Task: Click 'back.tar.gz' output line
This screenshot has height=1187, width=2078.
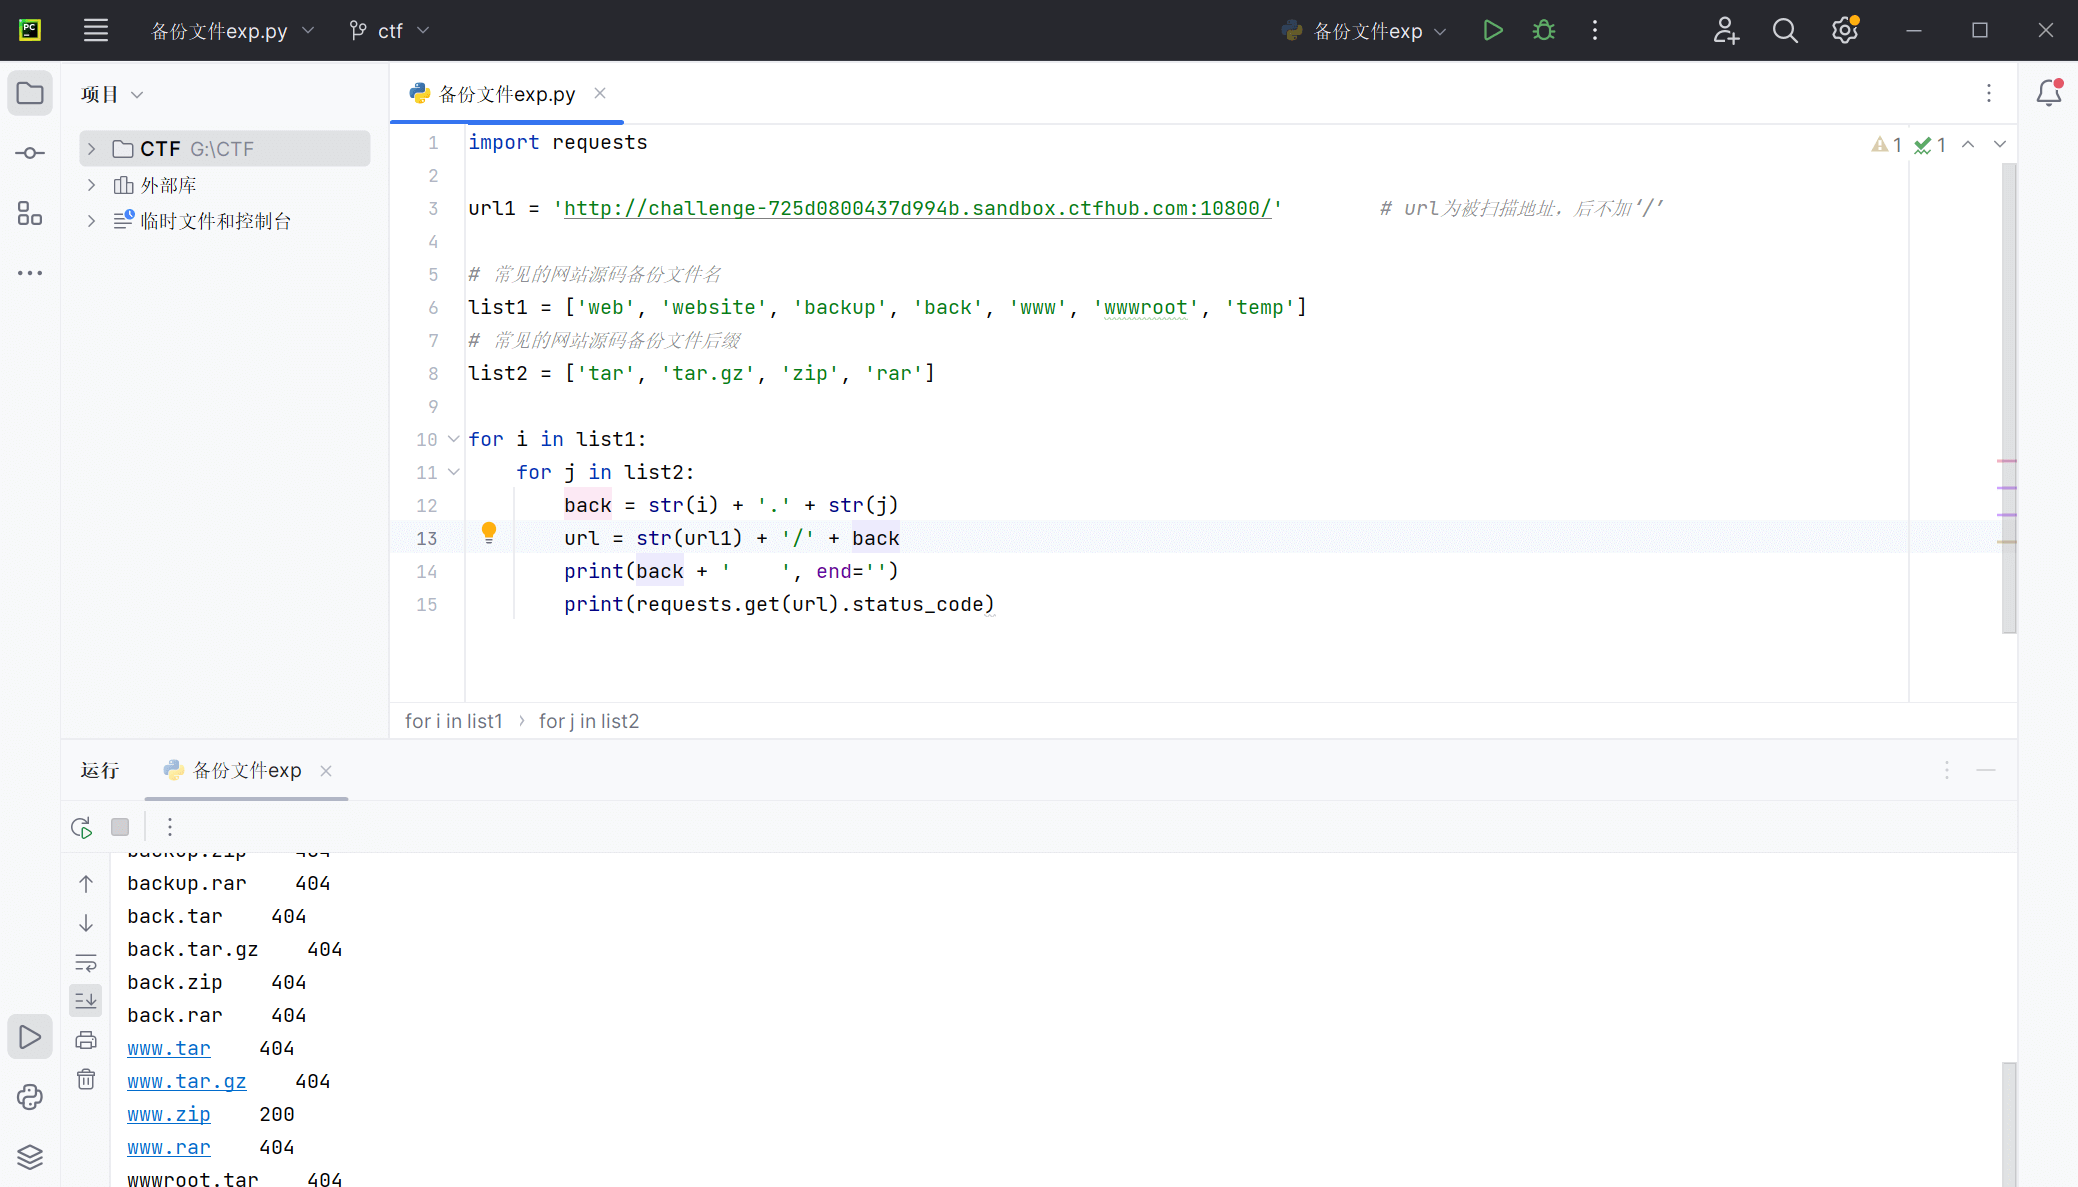Action: (x=235, y=950)
